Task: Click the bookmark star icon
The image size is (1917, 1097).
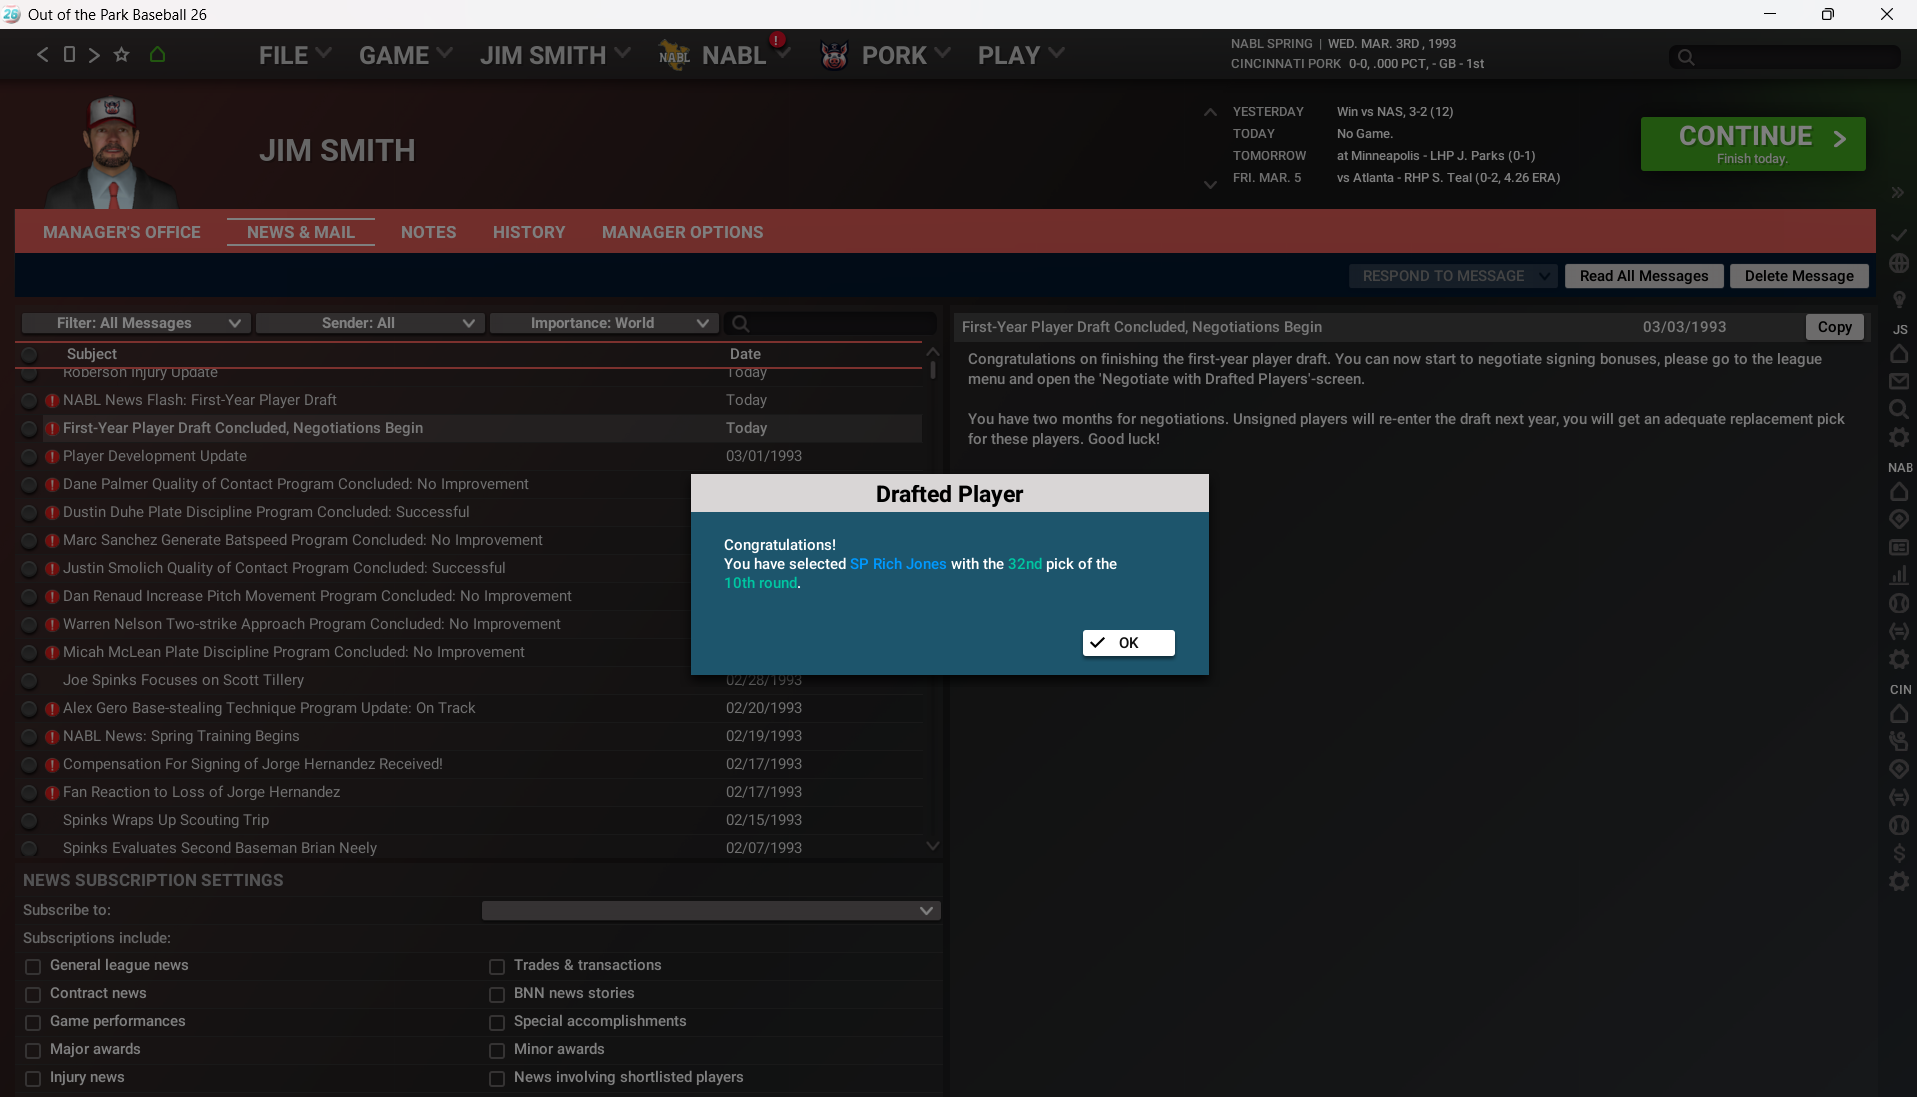Action: 121,55
